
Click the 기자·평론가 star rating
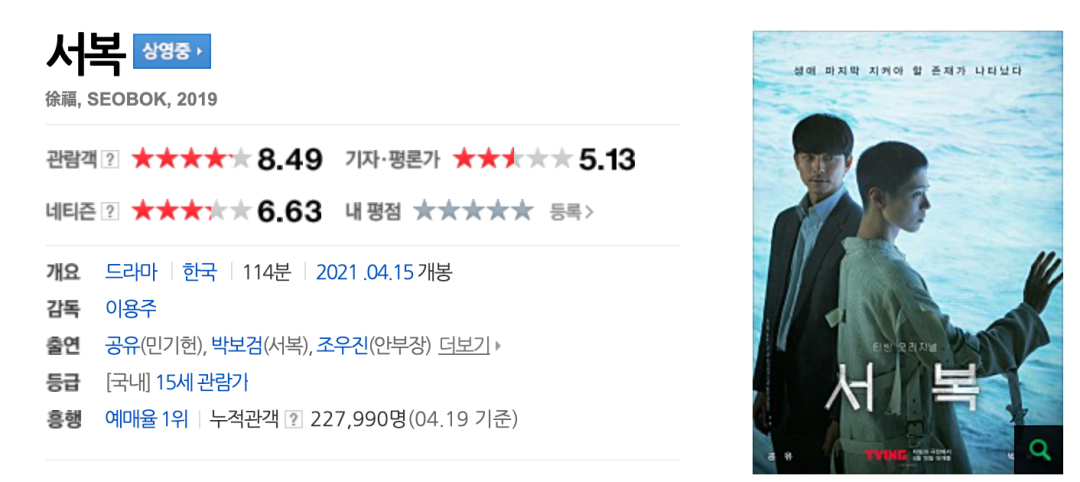(x=512, y=160)
